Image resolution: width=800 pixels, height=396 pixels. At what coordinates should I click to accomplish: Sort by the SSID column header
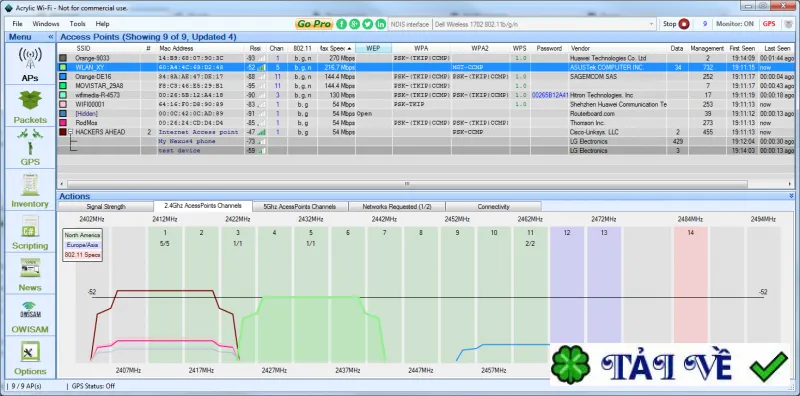pos(83,48)
